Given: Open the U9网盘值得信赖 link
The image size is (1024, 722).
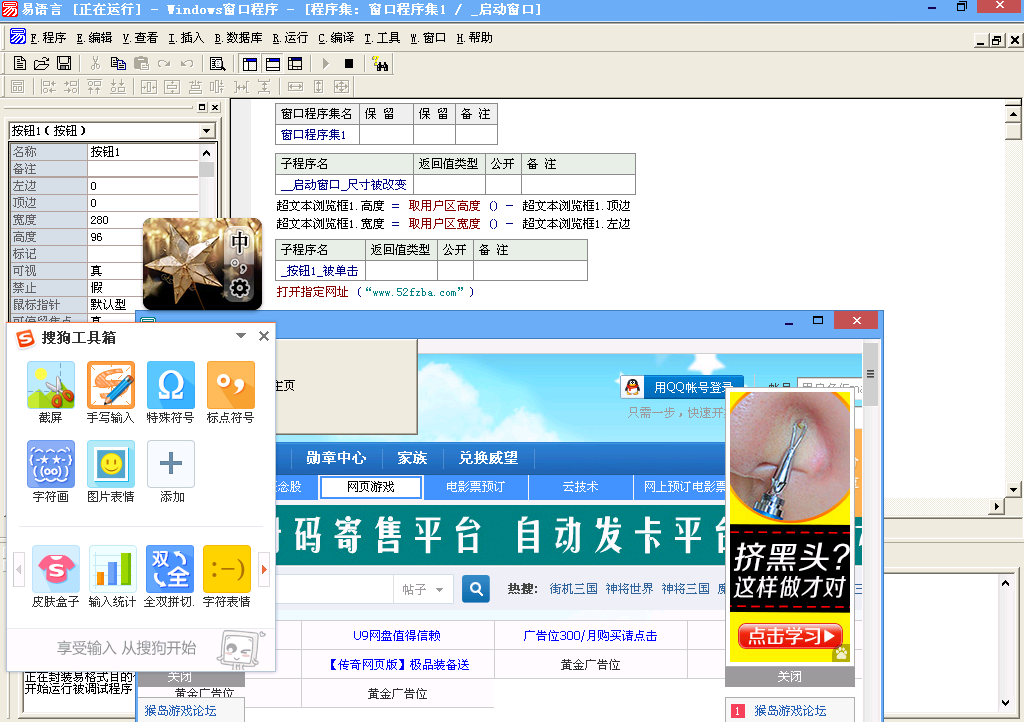Looking at the screenshot, I should click(396, 635).
